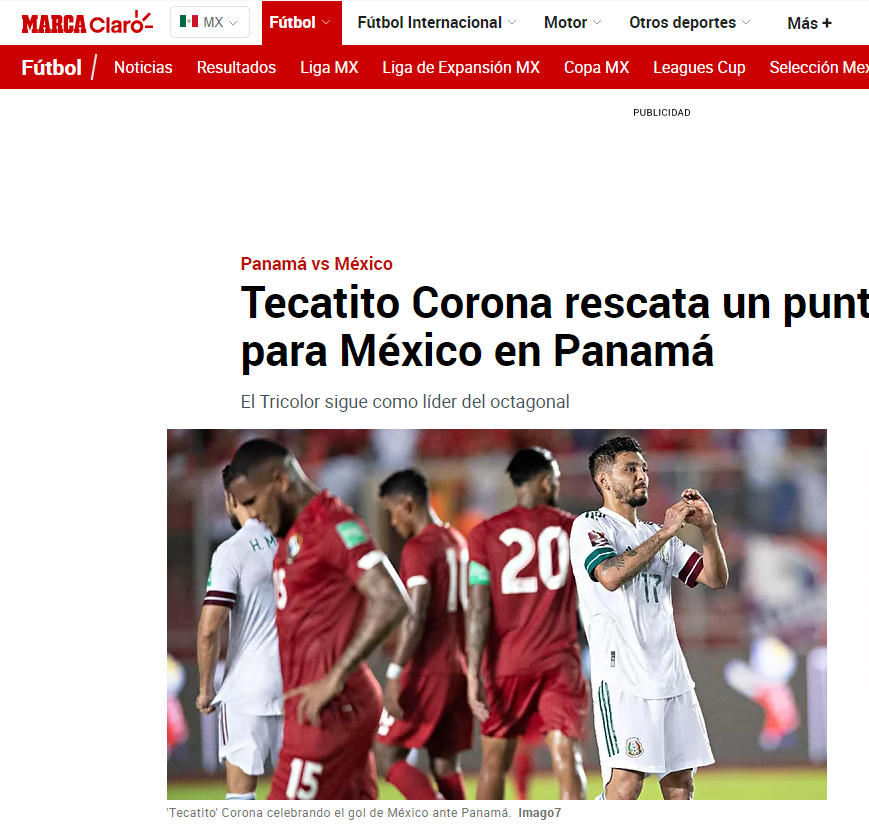
Task: Go to the Fútbol section heading
Action: [x=52, y=68]
